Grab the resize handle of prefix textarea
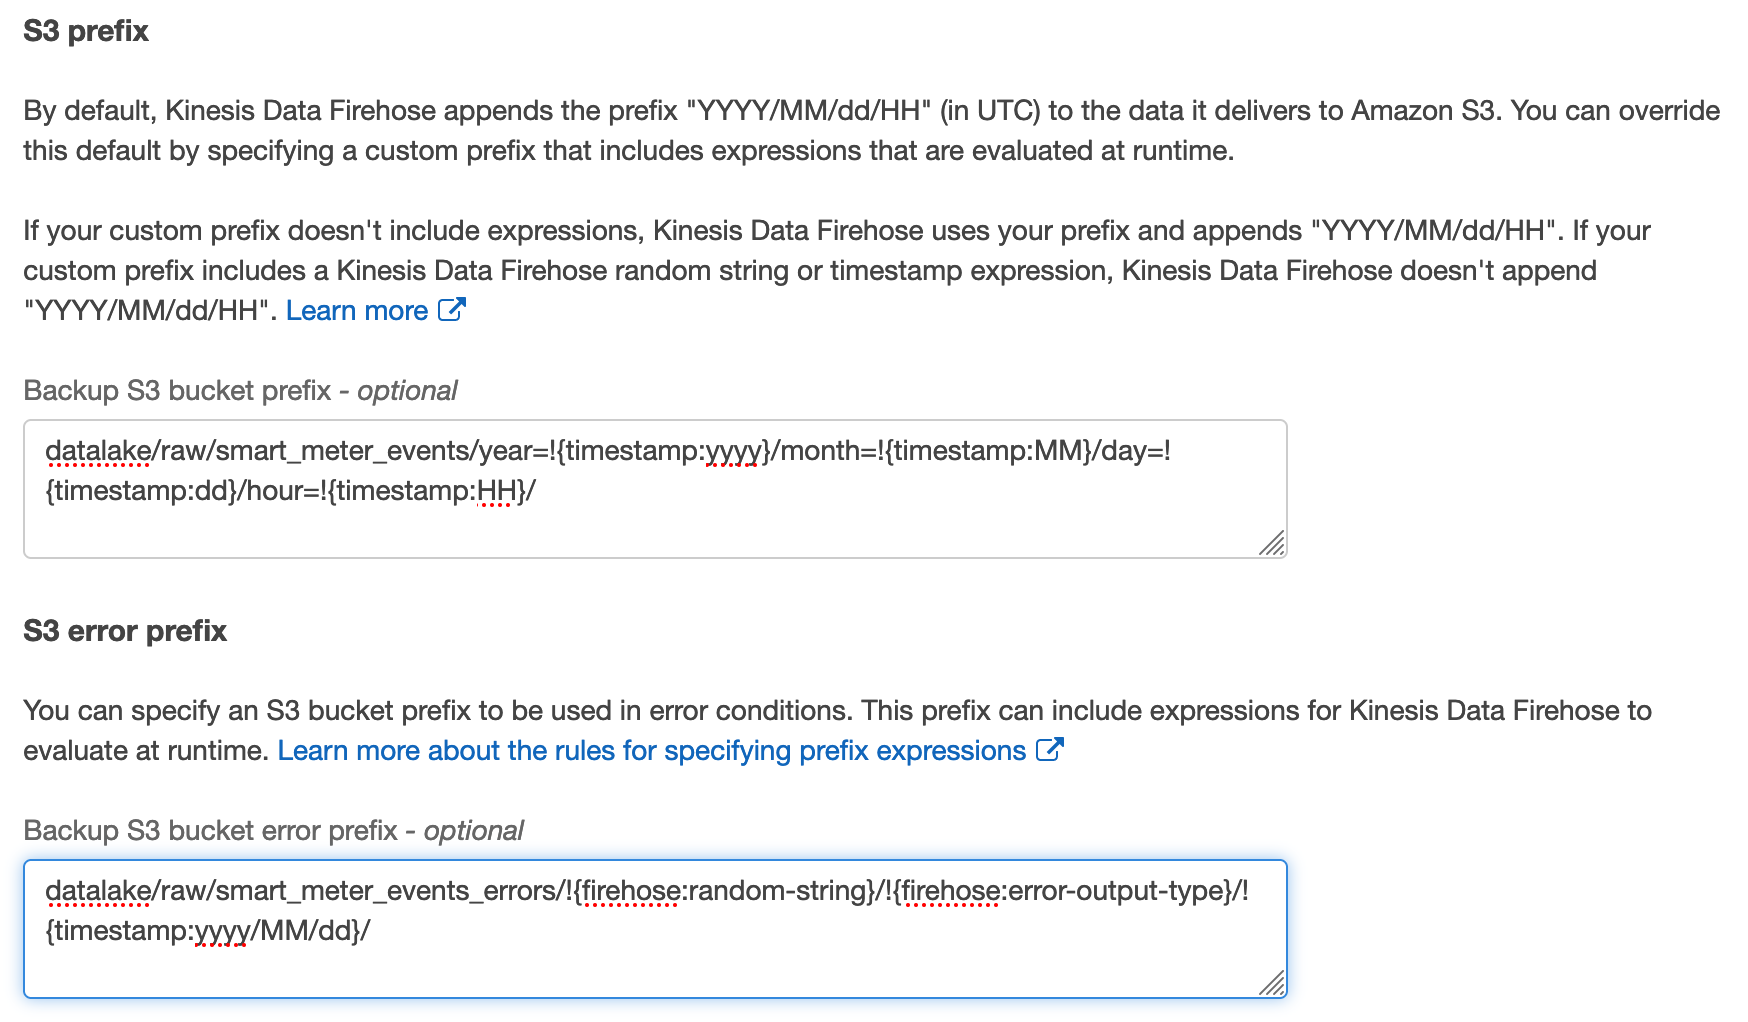The width and height of the screenshot is (1748, 1022). pos(1271,543)
